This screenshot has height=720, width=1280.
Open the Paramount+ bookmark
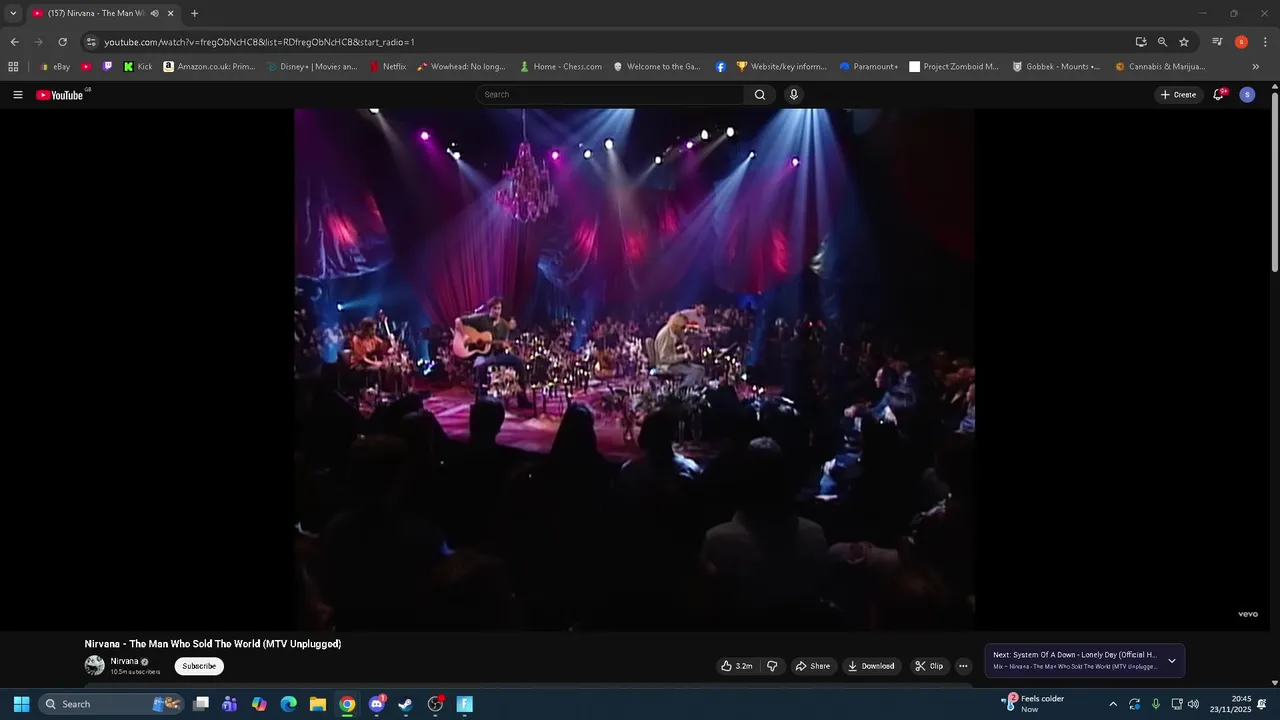[869, 67]
